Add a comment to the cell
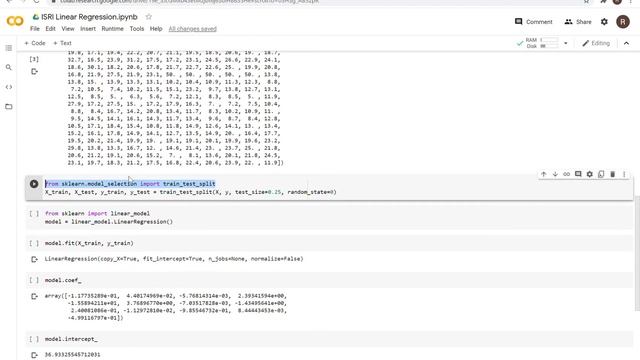This screenshot has height=360, width=640. 578,174
